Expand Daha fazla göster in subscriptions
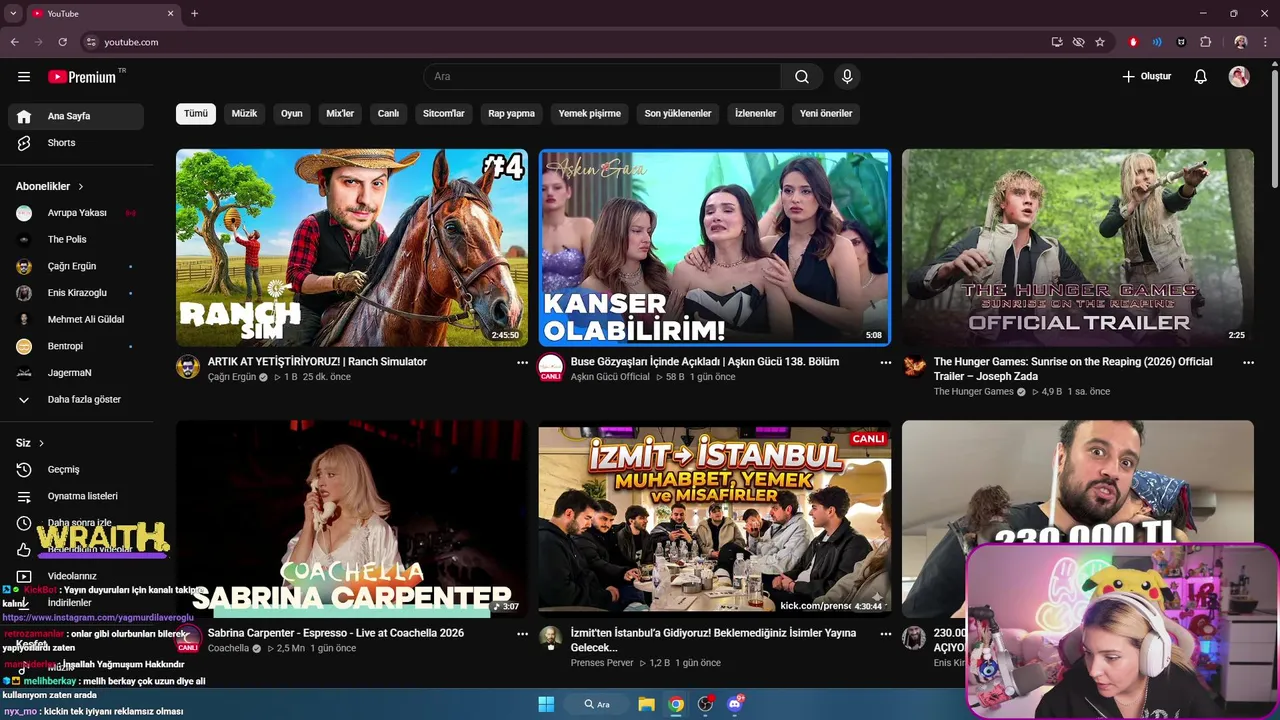This screenshot has height=720, width=1280. point(76,400)
